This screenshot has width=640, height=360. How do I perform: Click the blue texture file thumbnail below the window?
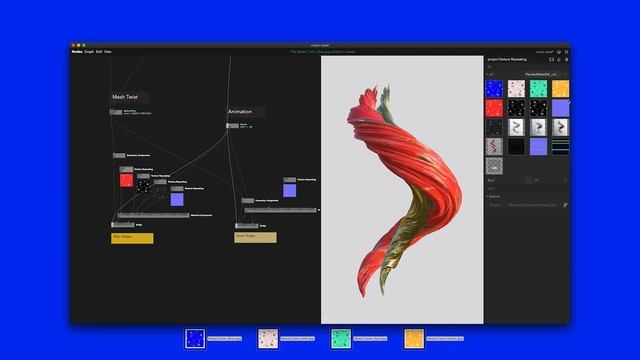(195, 339)
